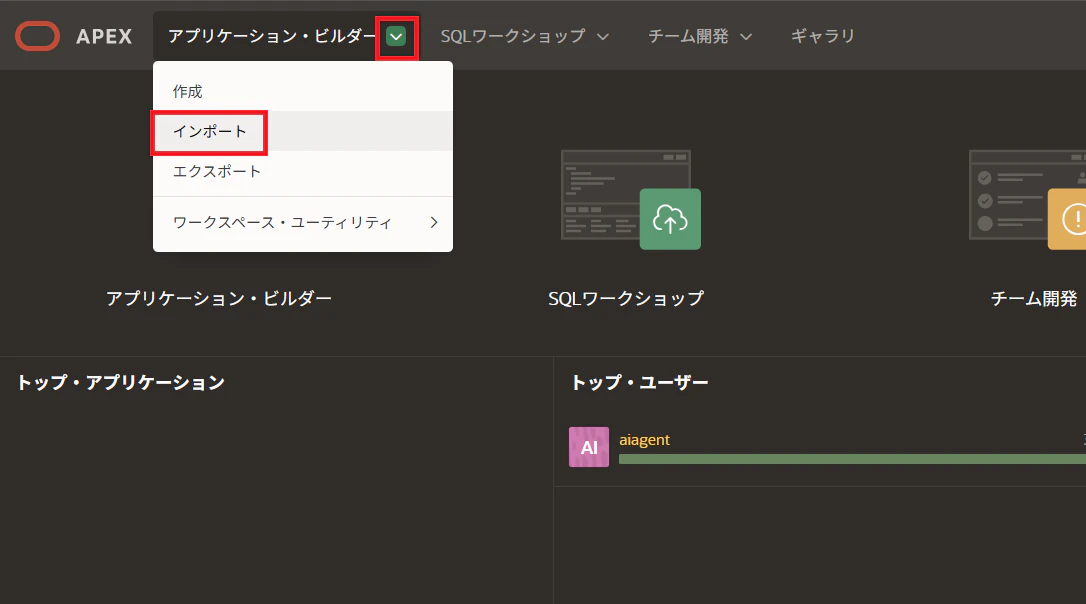1086x604 pixels.
Task: Click the AI user avatar
Action: click(x=589, y=447)
